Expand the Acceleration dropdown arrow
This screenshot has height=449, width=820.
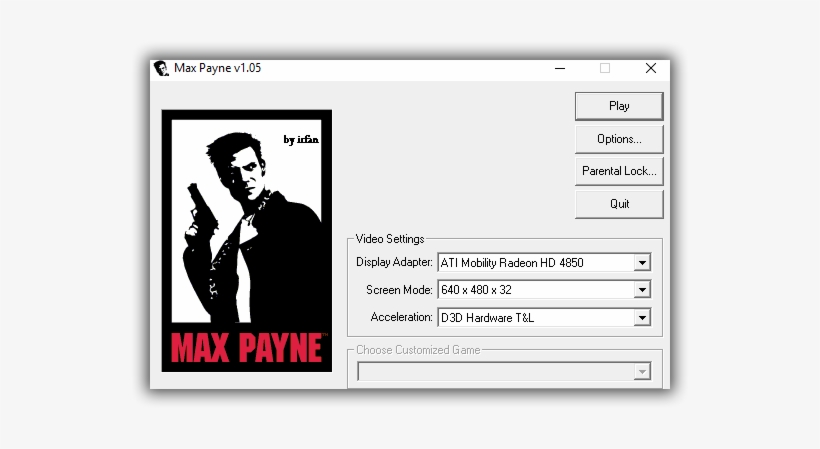pyautogui.click(x=642, y=317)
